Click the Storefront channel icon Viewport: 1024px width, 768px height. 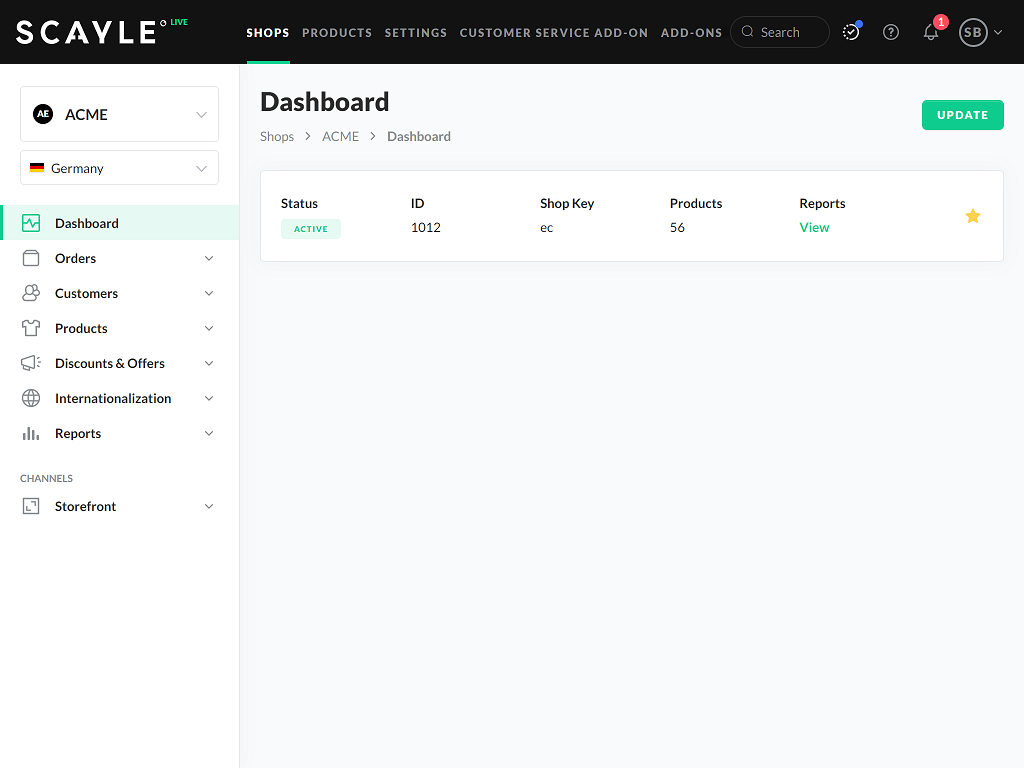pyautogui.click(x=30, y=505)
